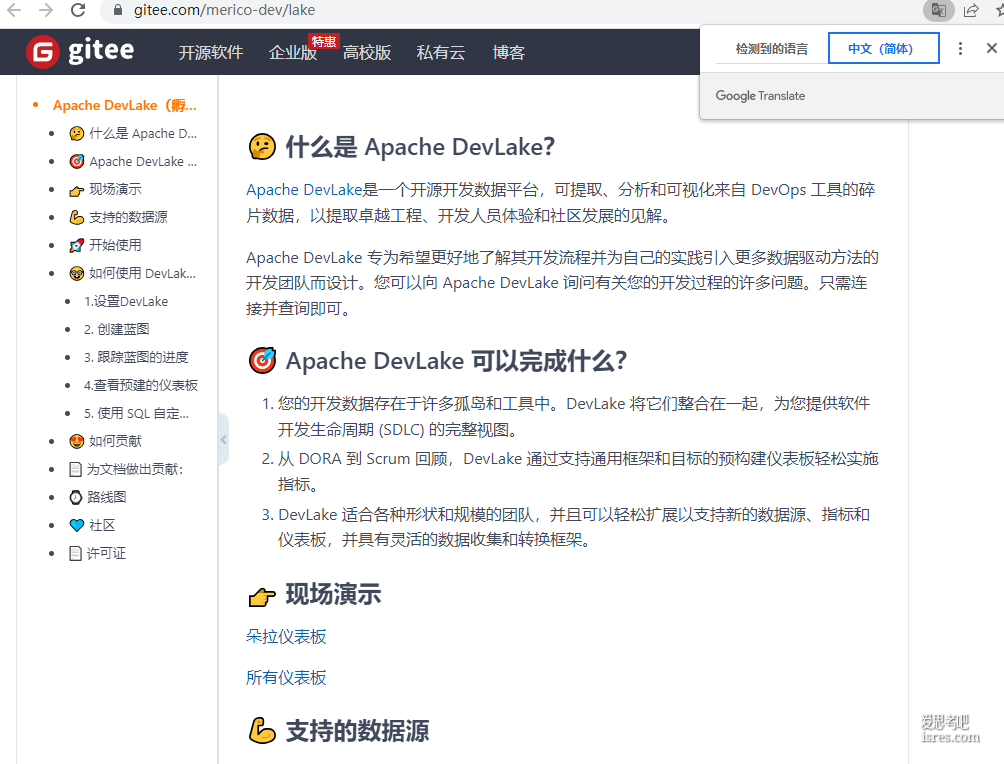Open 高校版 in Gitee navigation
1004x764 pixels.
coord(367,53)
